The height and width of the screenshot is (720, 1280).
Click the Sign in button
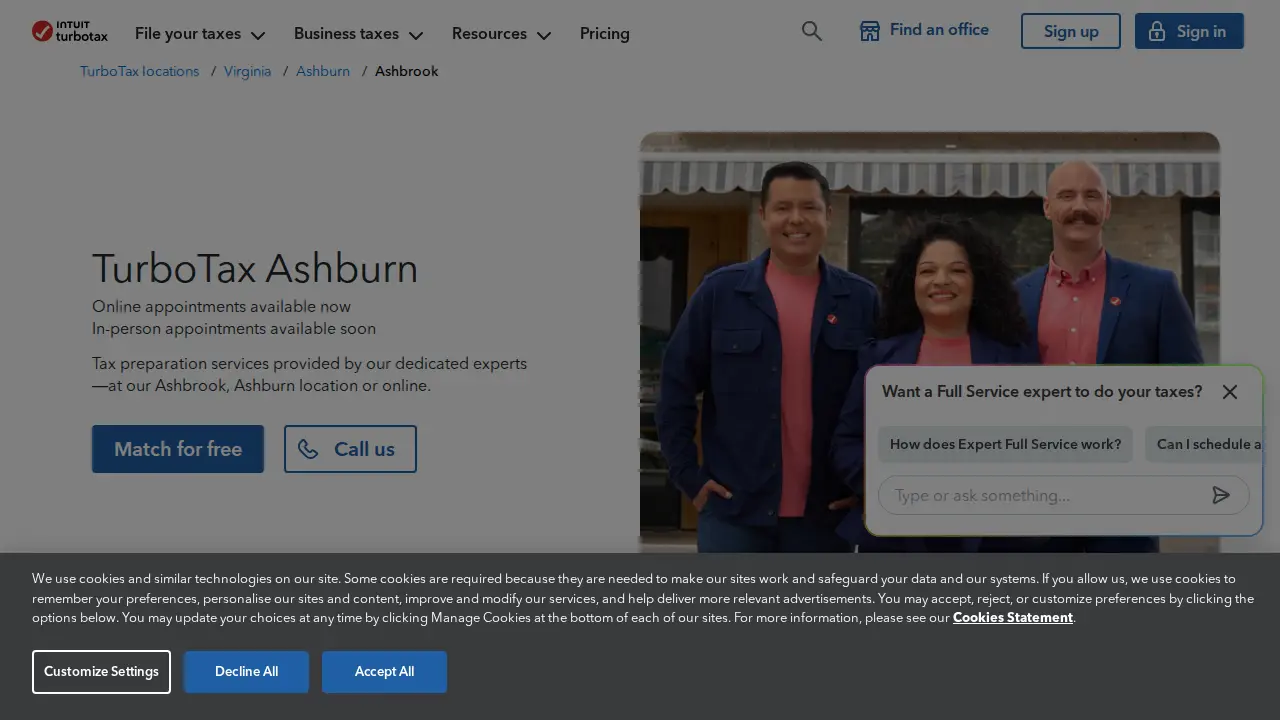[x=1189, y=31]
